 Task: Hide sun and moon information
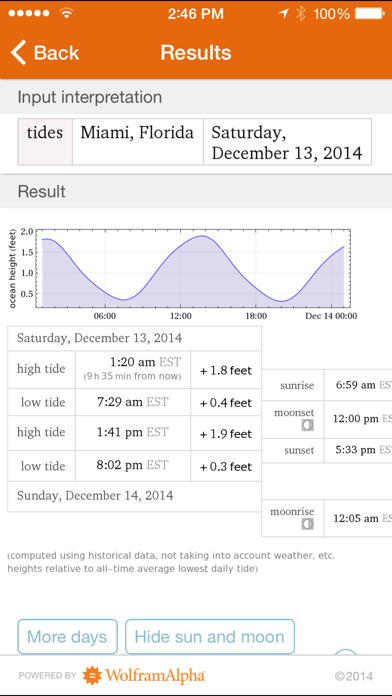tap(210, 637)
